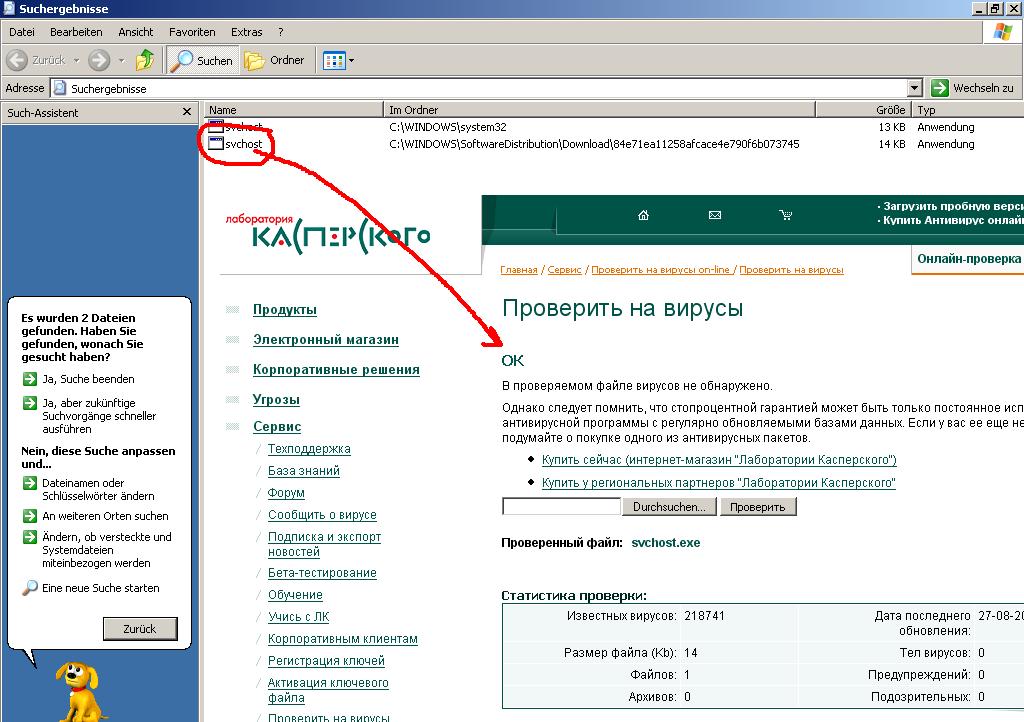Expand the address bar dropdown
1024x722 pixels.
(x=915, y=88)
